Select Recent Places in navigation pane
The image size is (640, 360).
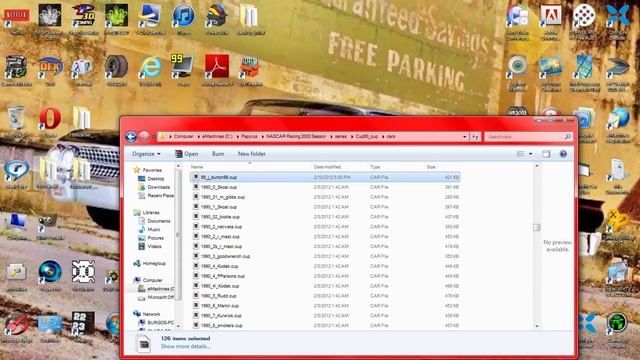tap(160, 196)
